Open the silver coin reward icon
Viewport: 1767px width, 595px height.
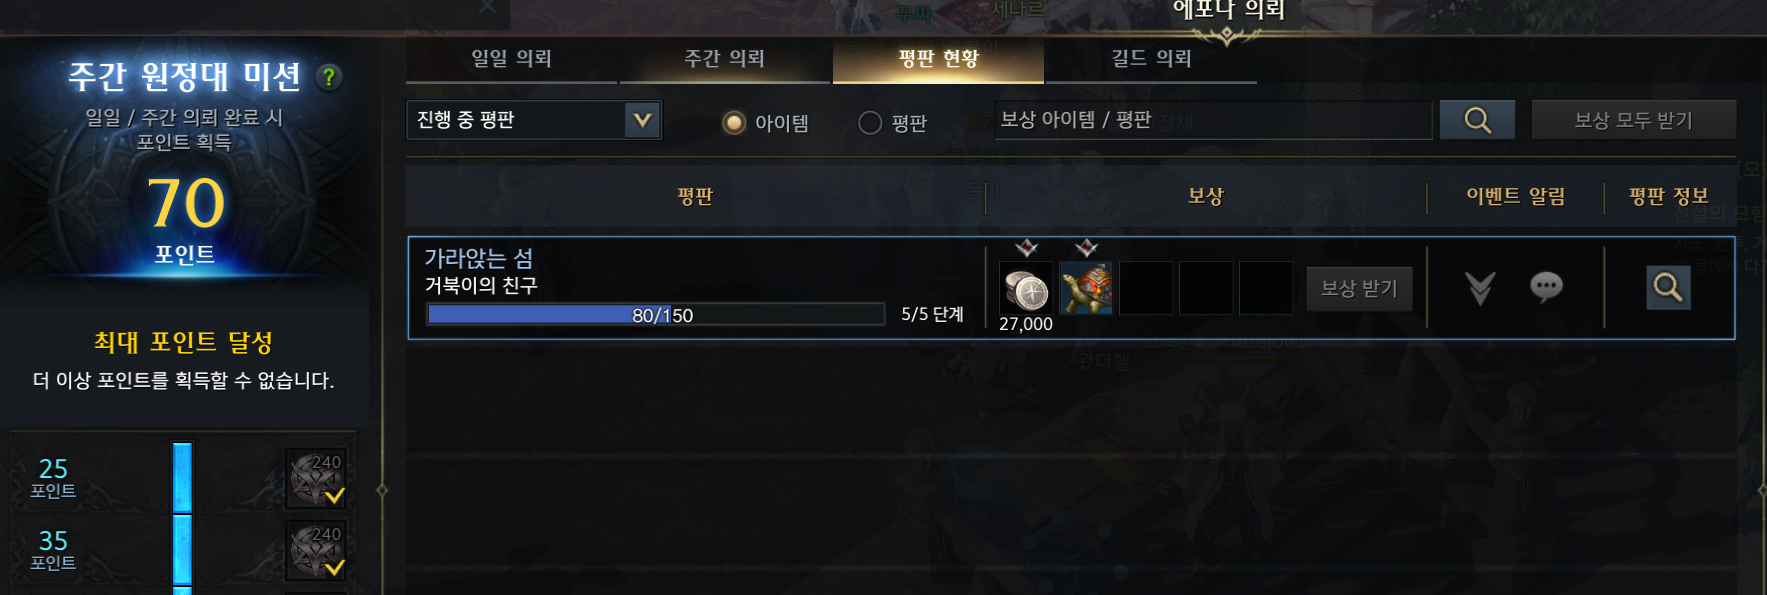1026,289
